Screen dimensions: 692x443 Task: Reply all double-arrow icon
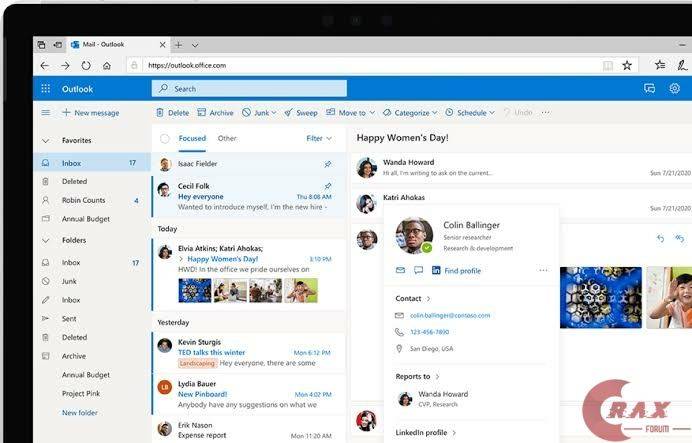[x=679, y=239]
